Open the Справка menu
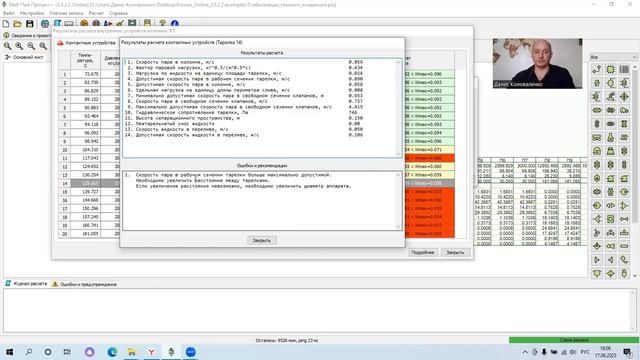This screenshot has height=360, width=640. click(118, 13)
